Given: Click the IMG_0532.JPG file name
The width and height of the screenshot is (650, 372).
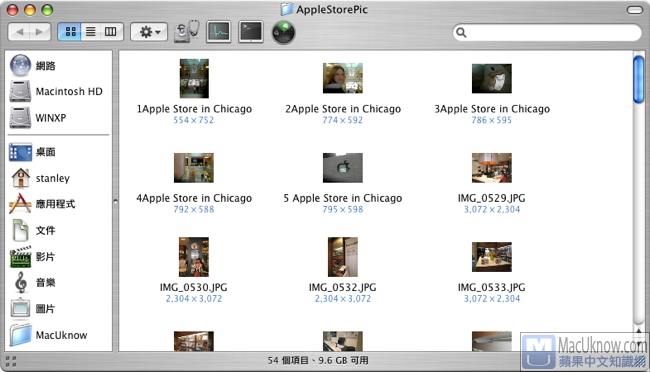Looking at the screenshot, I should coord(343,287).
